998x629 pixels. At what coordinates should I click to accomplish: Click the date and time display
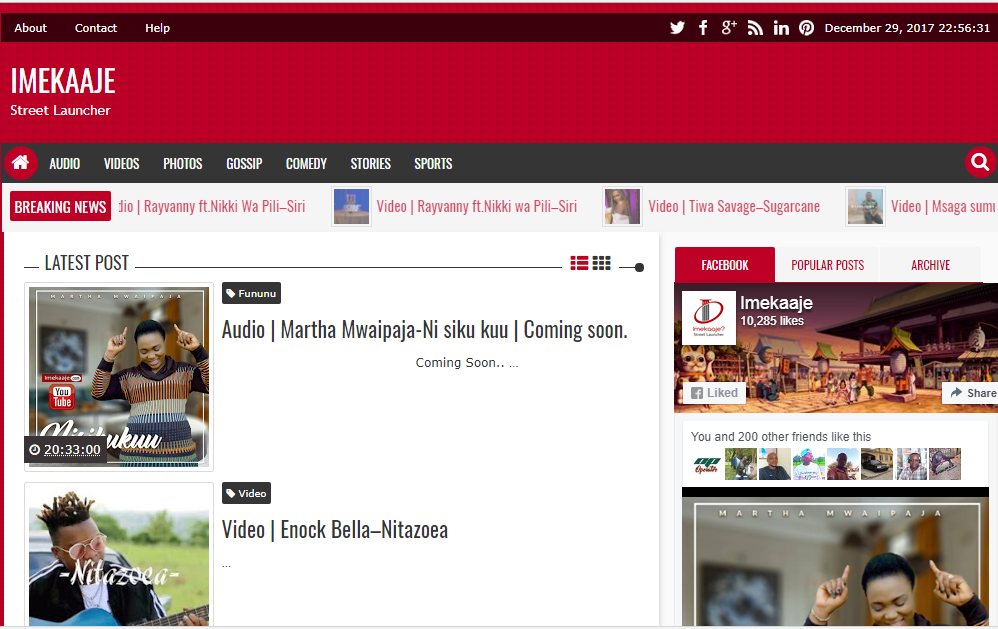908,28
